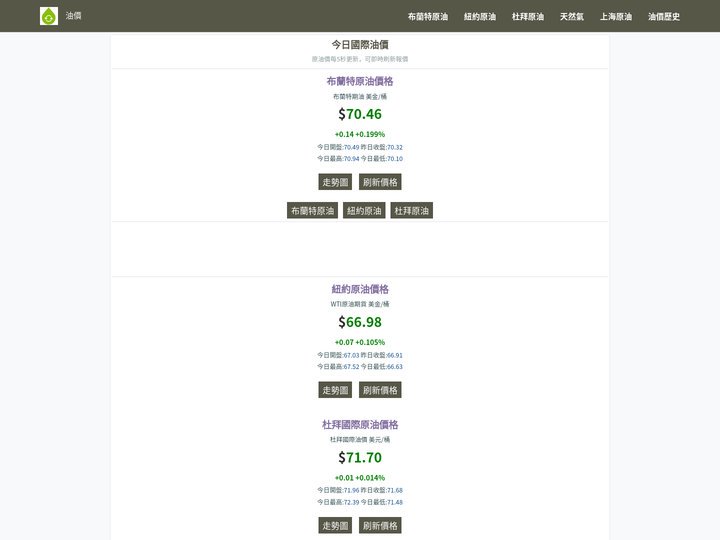720x540 pixels.
Task: Select 紐約原油 button below Brent section
Action: pos(364,211)
